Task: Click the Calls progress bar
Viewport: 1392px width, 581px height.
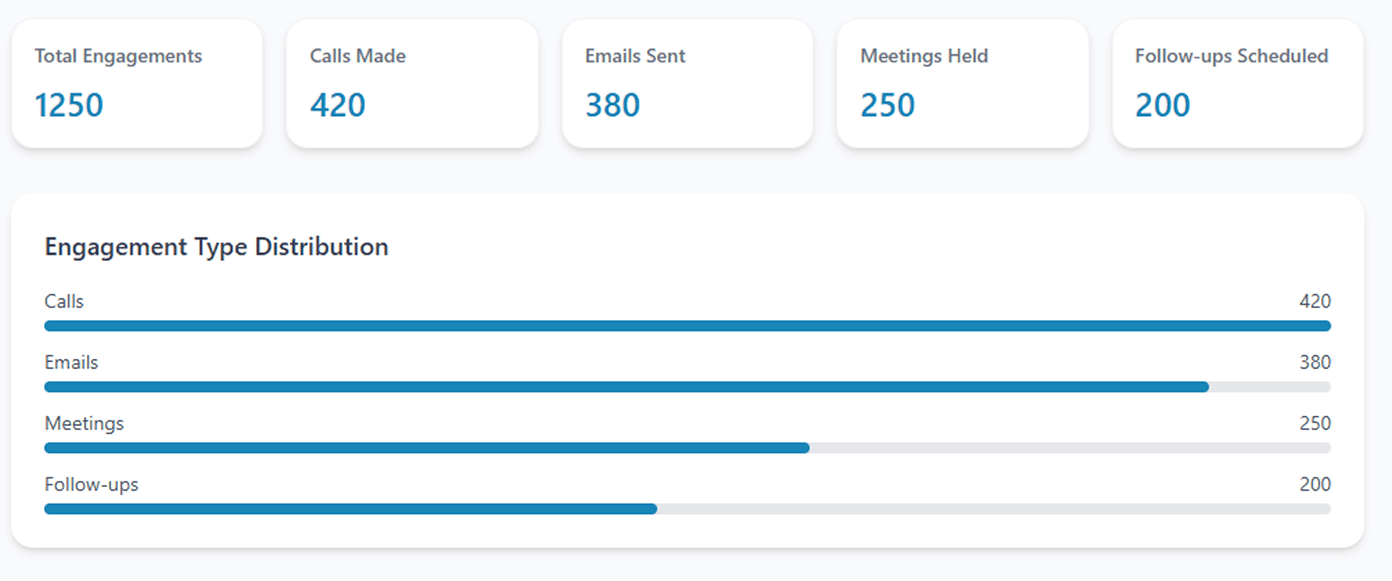Action: 687,326
